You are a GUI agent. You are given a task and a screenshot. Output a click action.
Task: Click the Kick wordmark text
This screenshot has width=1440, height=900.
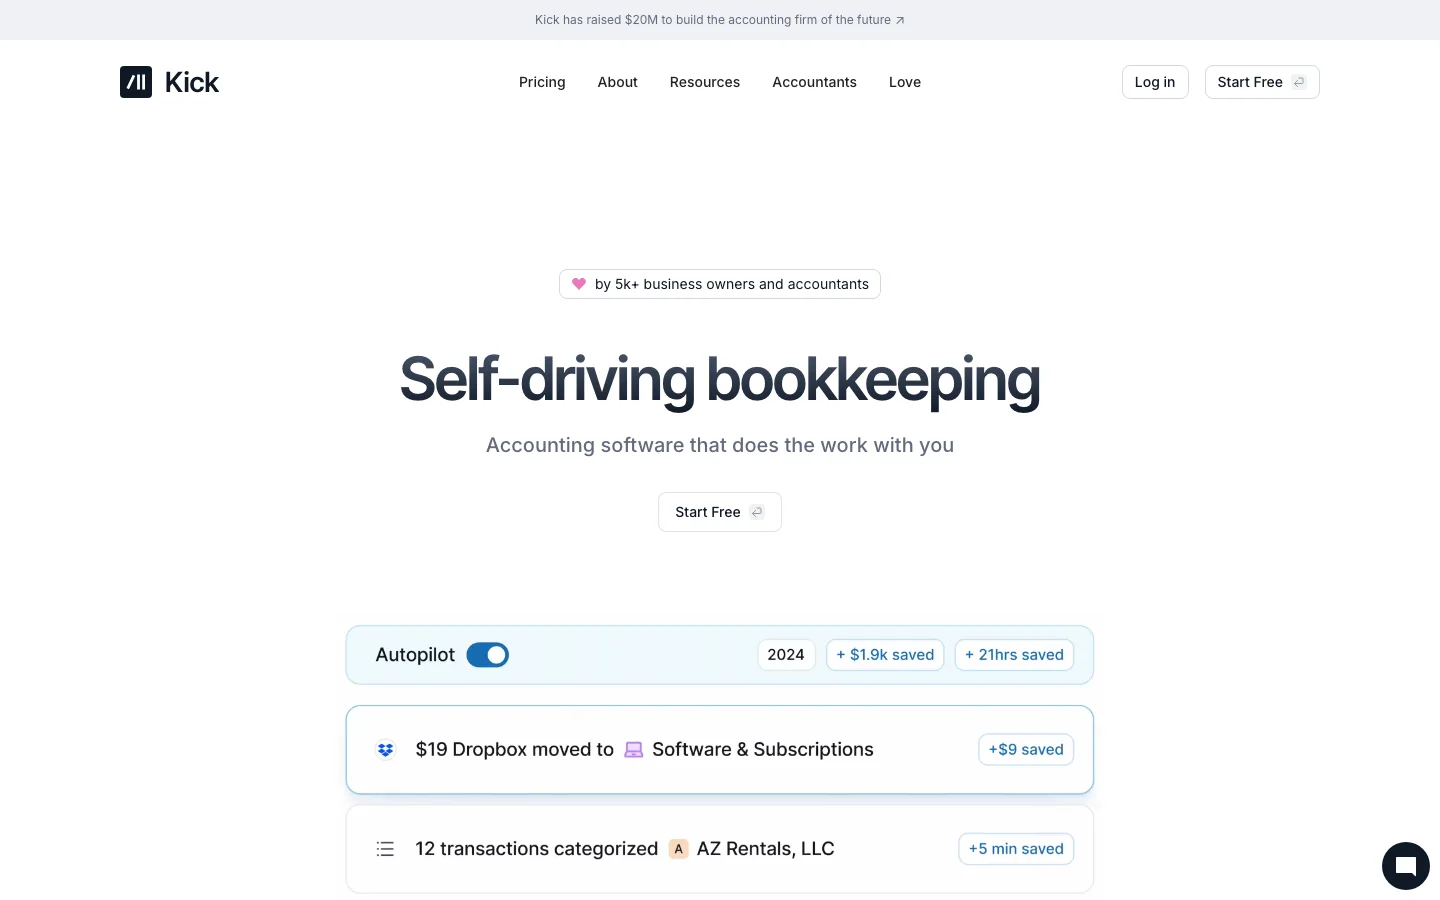click(192, 82)
